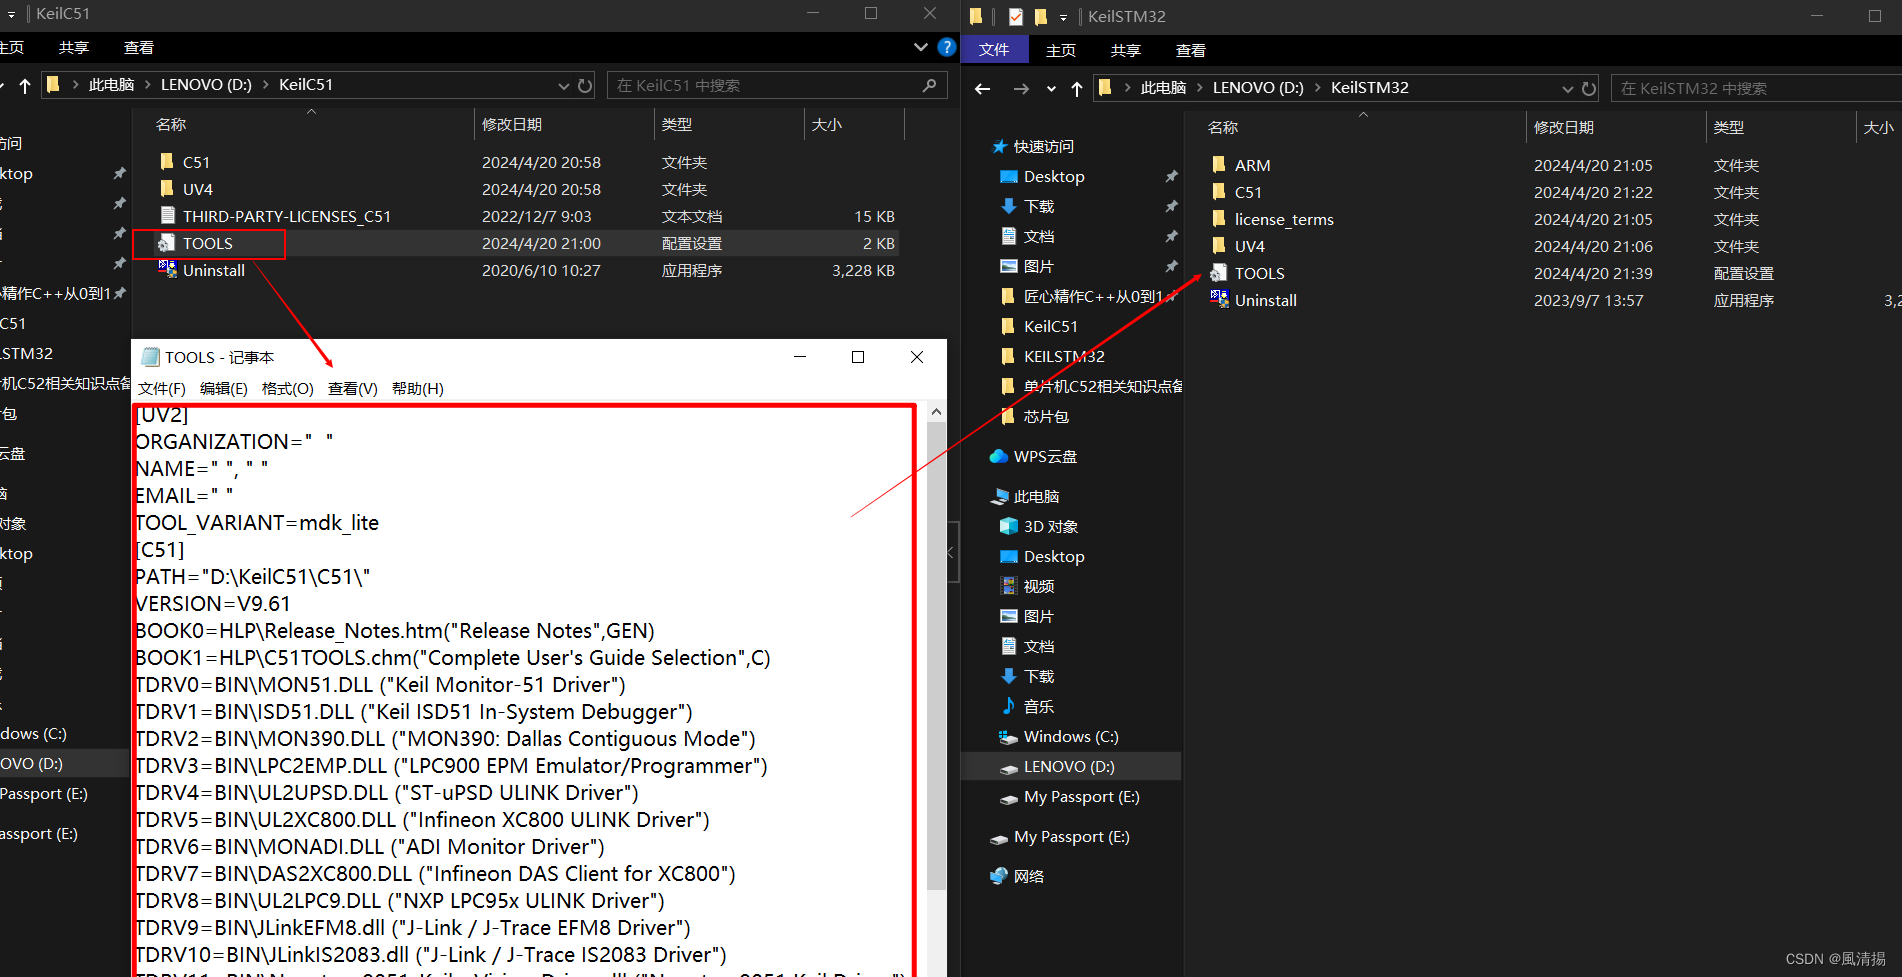Select 3D 对象 in navigation pane
The width and height of the screenshot is (1902, 977).
pos(1050,526)
